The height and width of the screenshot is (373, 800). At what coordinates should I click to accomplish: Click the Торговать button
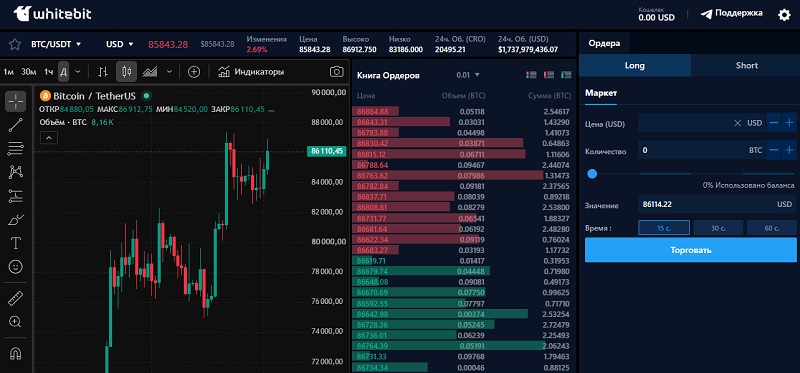pos(690,250)
